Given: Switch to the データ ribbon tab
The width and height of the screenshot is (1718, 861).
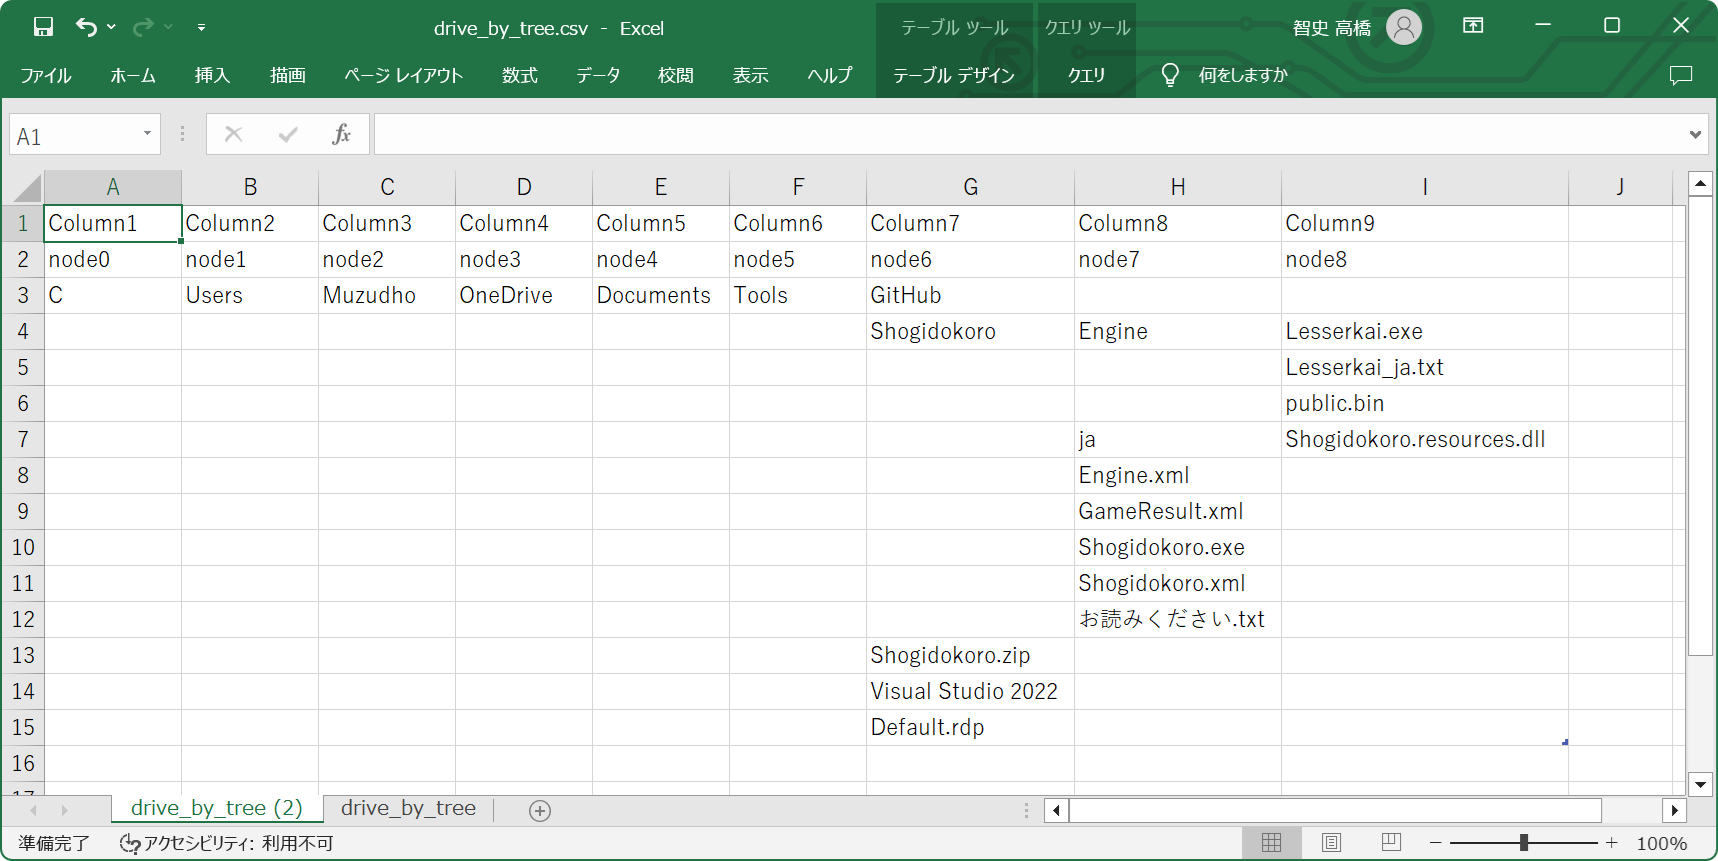Looking at the screenshot, I should click(x=598, y=75).
